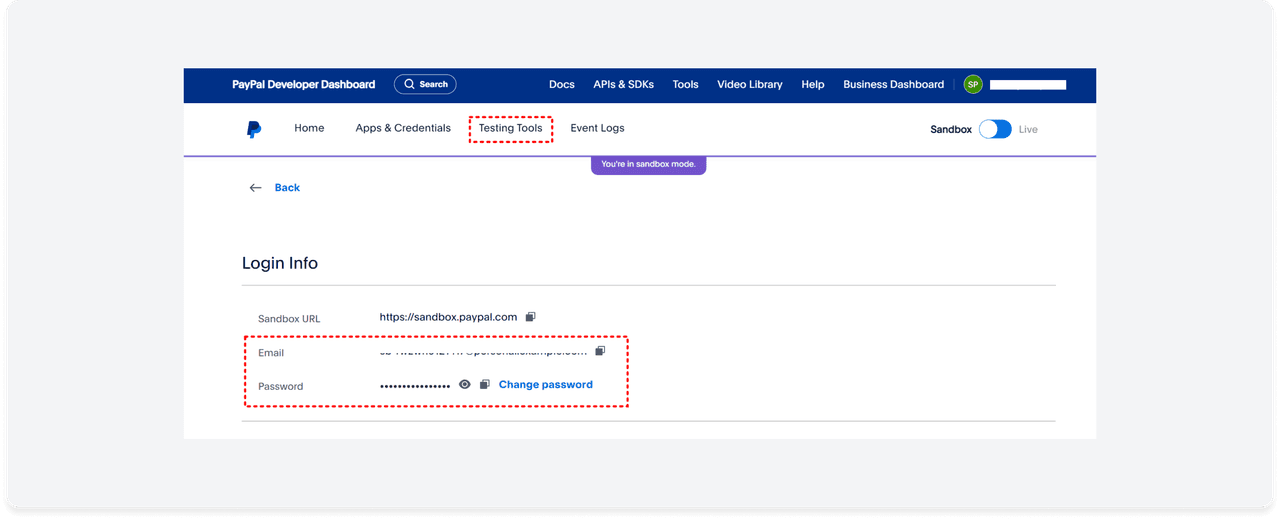The image size is (1280, 520).
Task: Copy the sandbox account password
Action: click(x=485, y=385)
